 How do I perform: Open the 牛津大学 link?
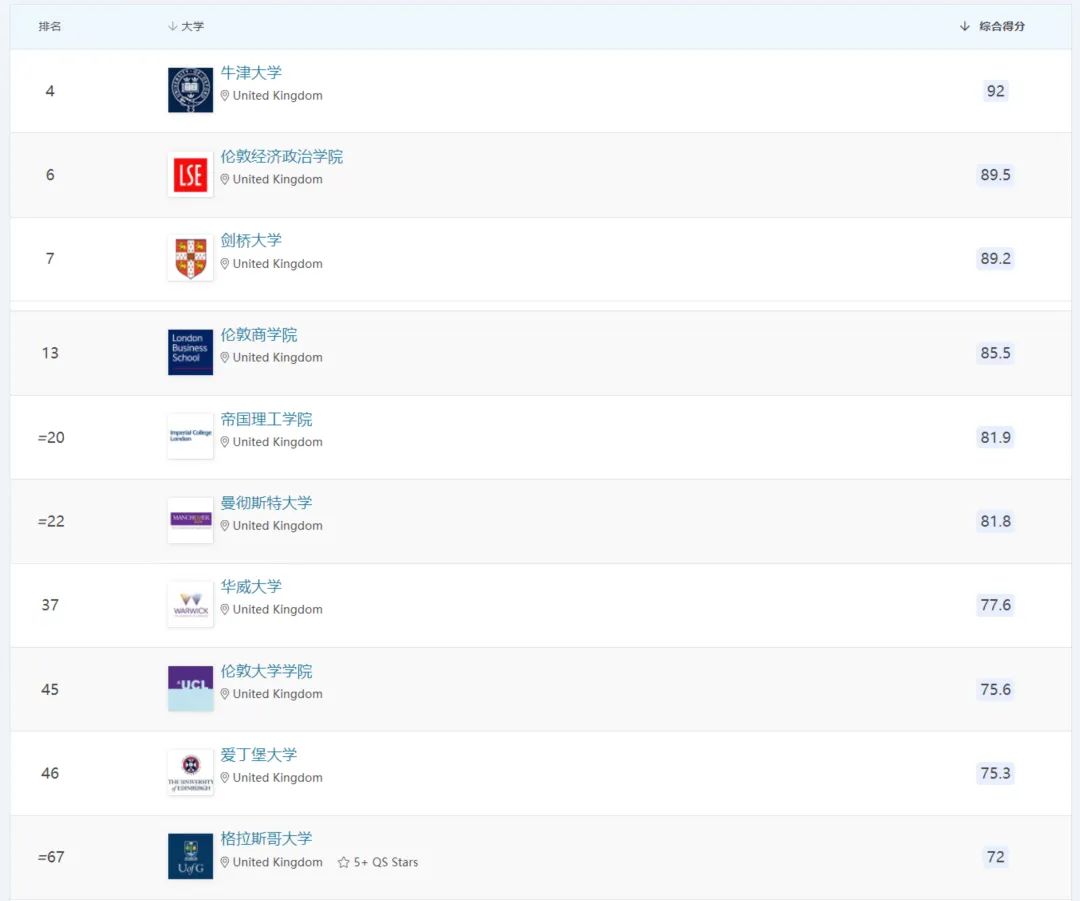pyautogui.click(x=251, y=72)
